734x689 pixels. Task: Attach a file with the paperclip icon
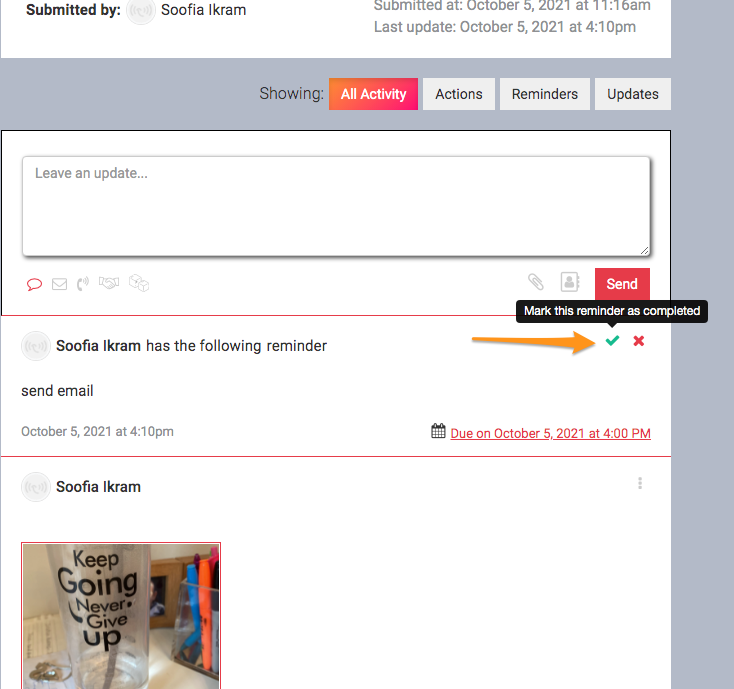536,282
